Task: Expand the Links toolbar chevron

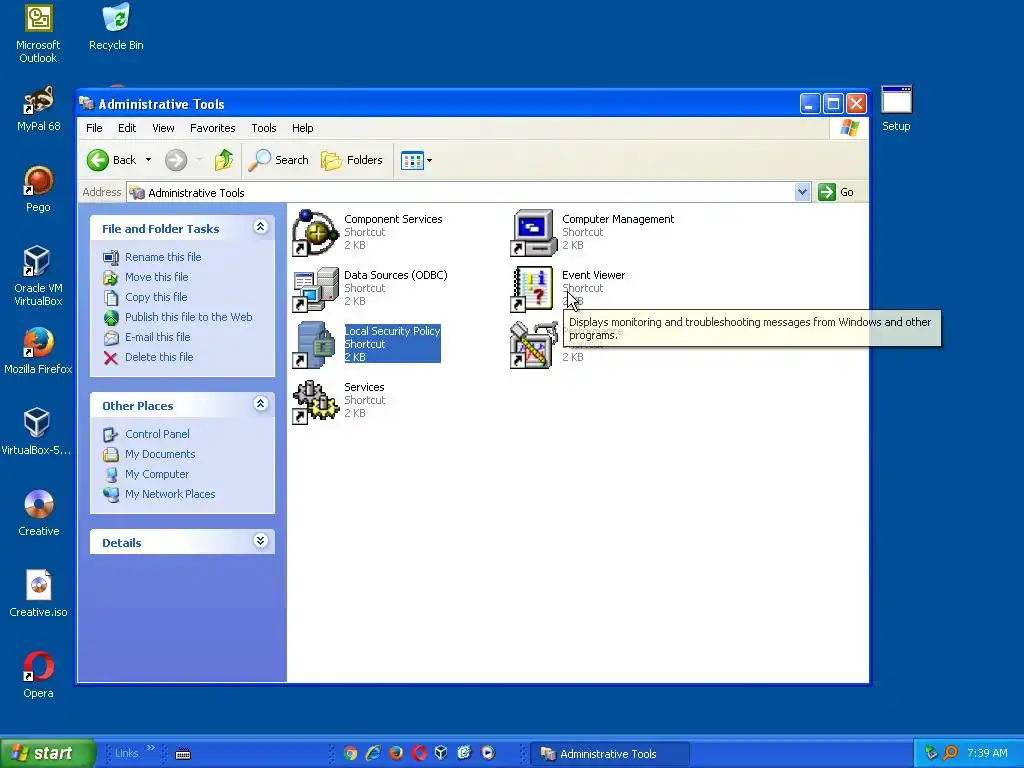Action: 150,748
